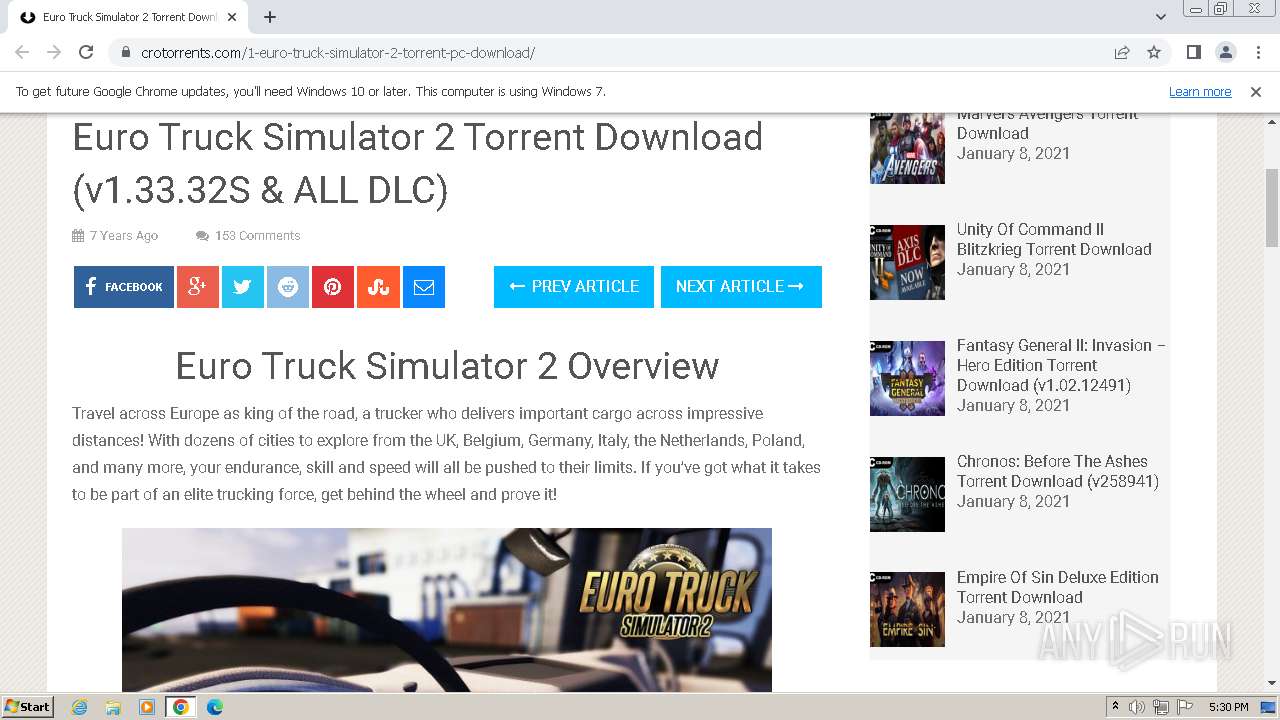Open Fantasy General II thumbnail
The height and width of the screenshot is (720, 1280).
coord(907,378)
